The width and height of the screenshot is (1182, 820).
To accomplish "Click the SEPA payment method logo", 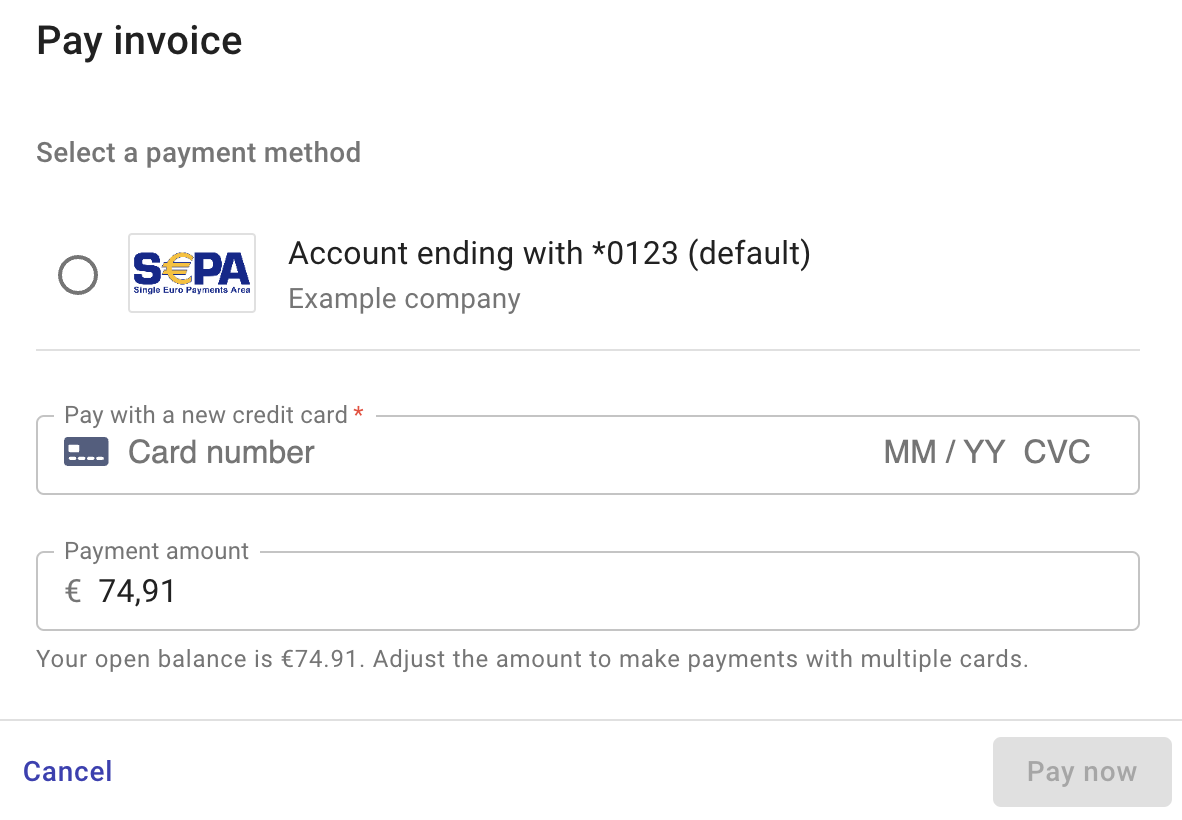I will click(x=192, y=272).
